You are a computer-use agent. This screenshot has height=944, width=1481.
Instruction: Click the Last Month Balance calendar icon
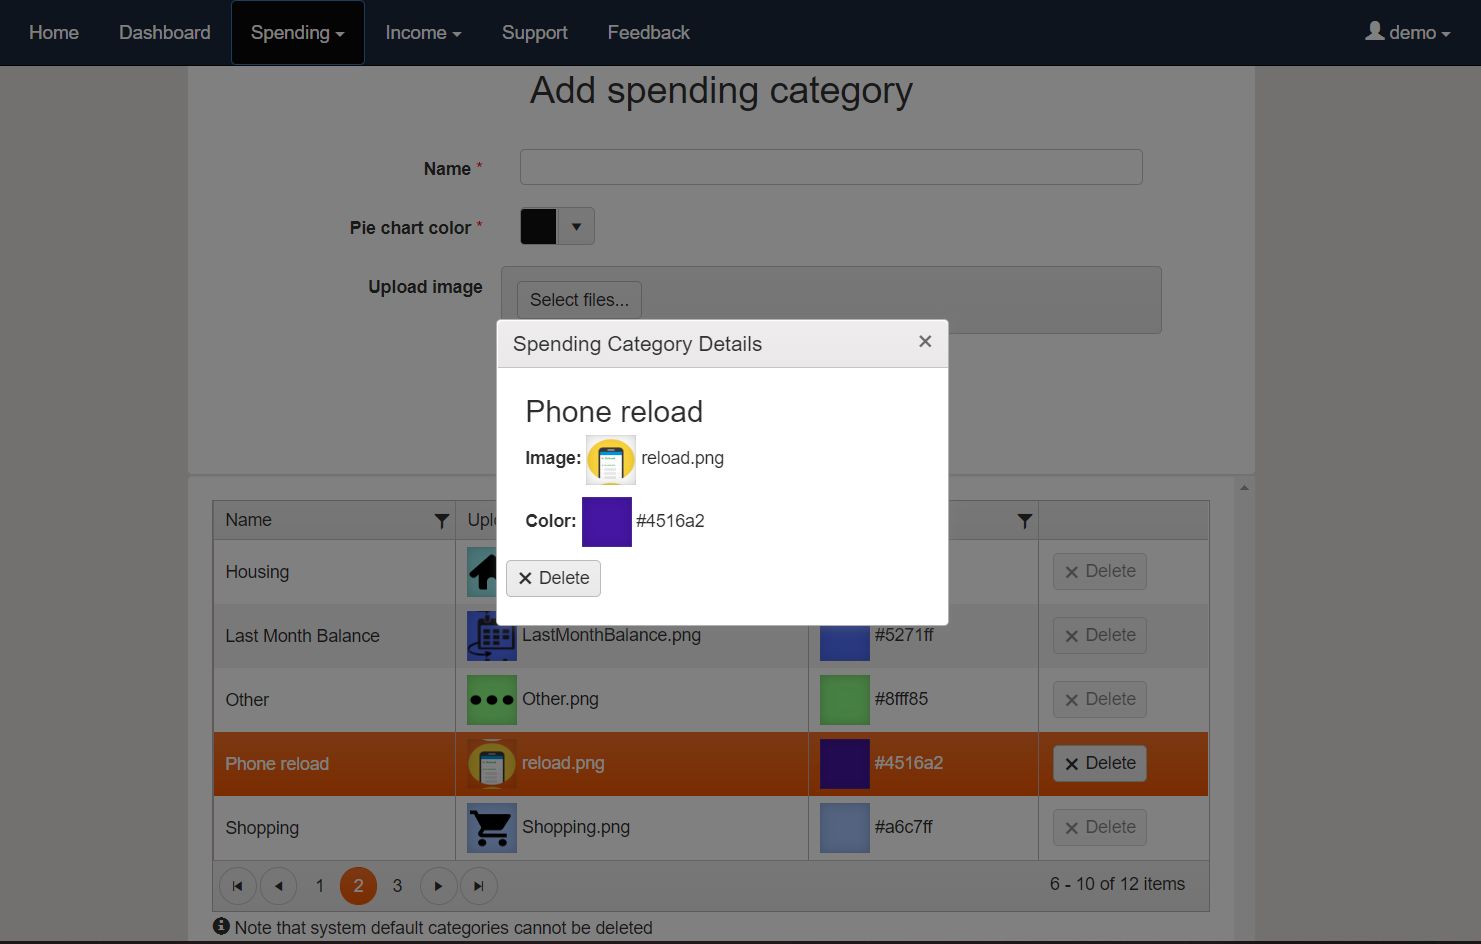[492, 637]
